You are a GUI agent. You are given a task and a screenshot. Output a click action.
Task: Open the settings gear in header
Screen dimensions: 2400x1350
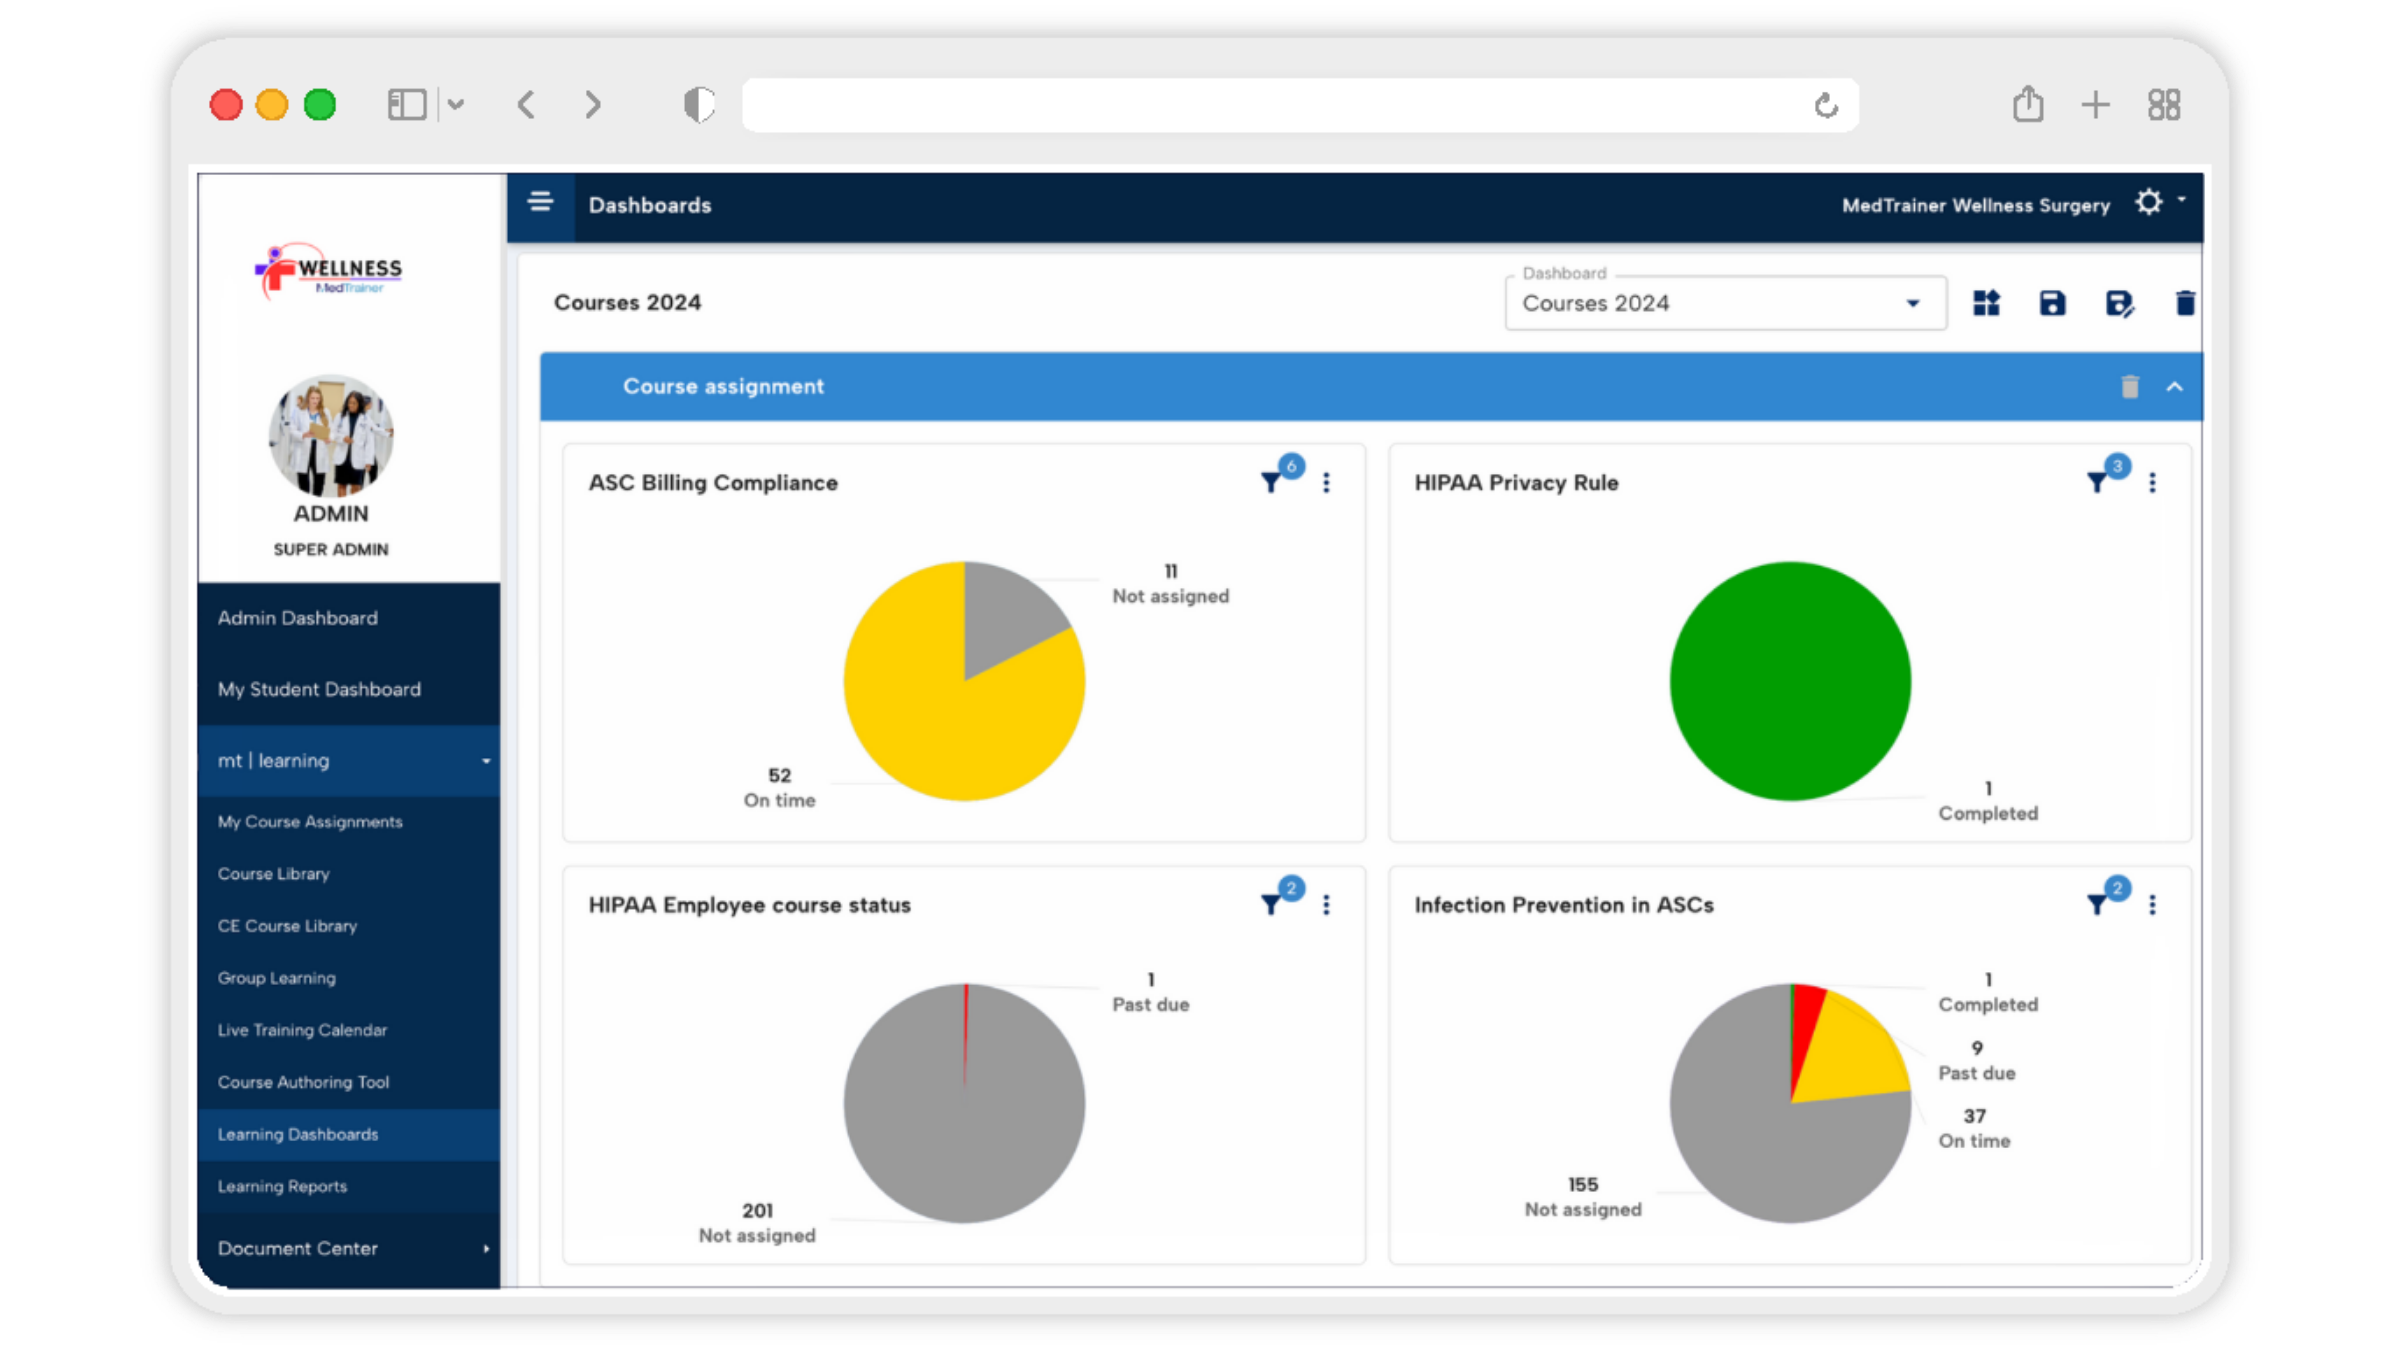[x=2148, y=203]
